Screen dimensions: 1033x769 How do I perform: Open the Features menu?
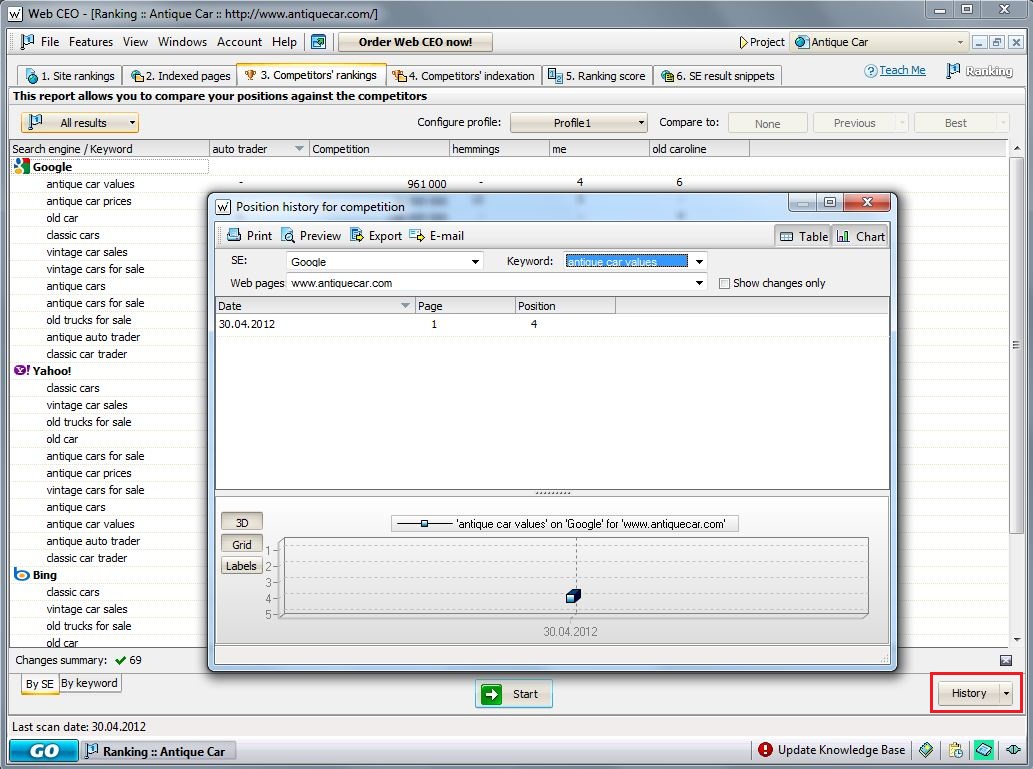91,42
